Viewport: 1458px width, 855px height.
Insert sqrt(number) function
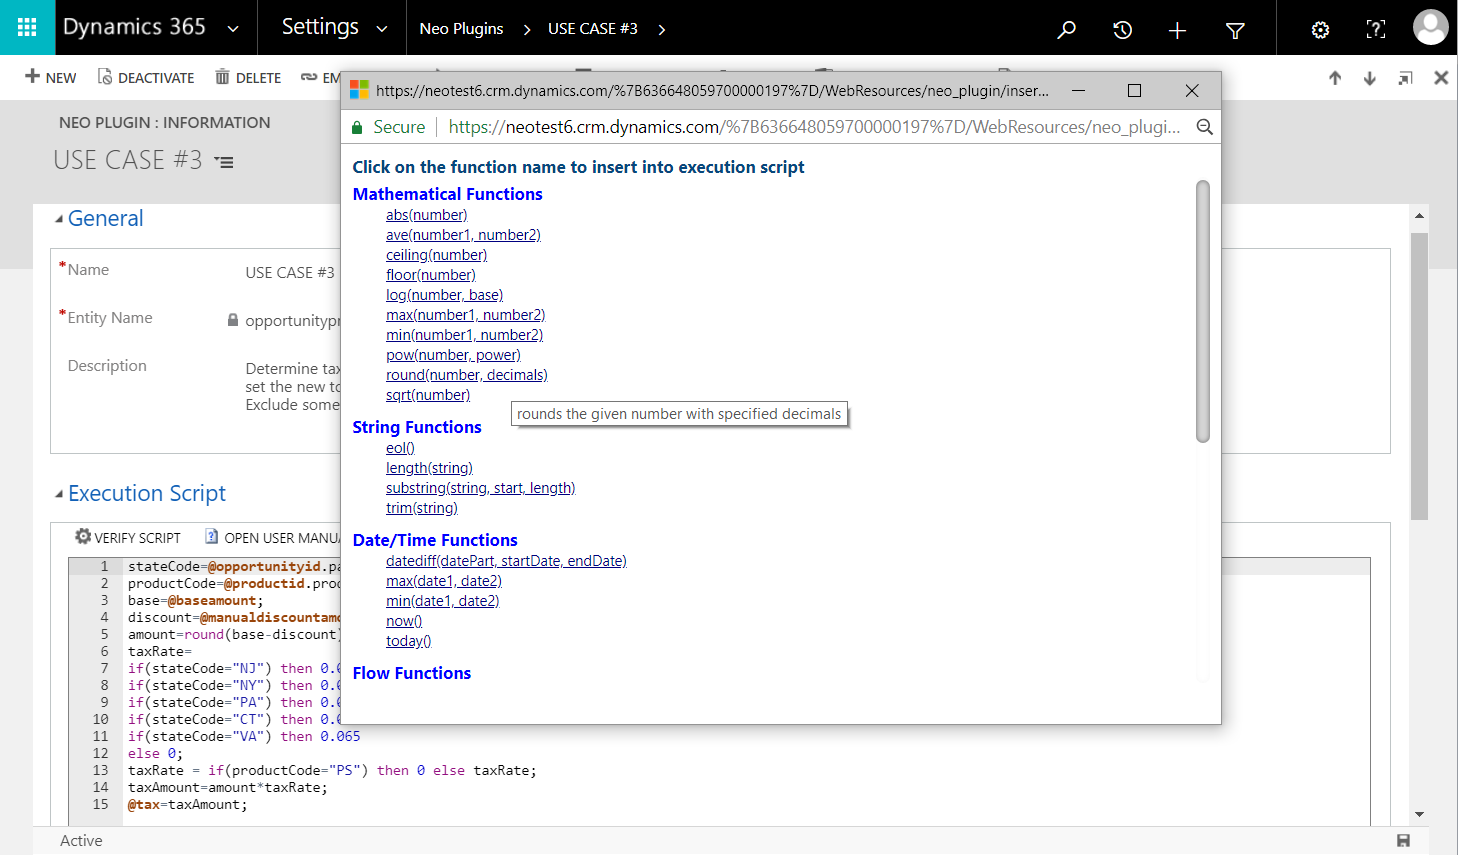tap(428, 395)
